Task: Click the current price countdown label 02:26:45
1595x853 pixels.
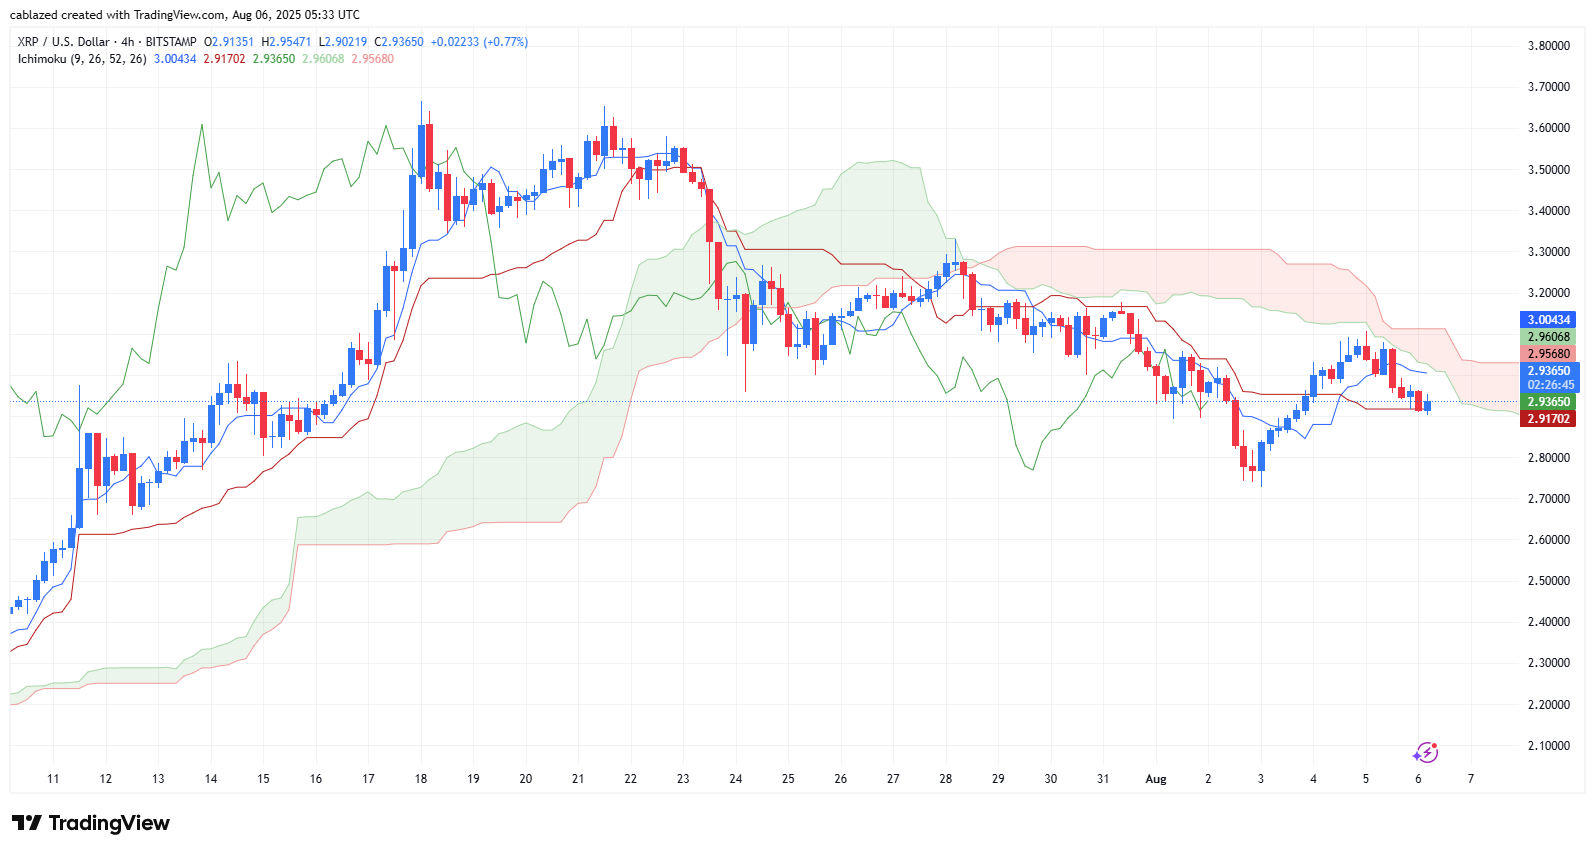Action: (x=1550, y=385)
